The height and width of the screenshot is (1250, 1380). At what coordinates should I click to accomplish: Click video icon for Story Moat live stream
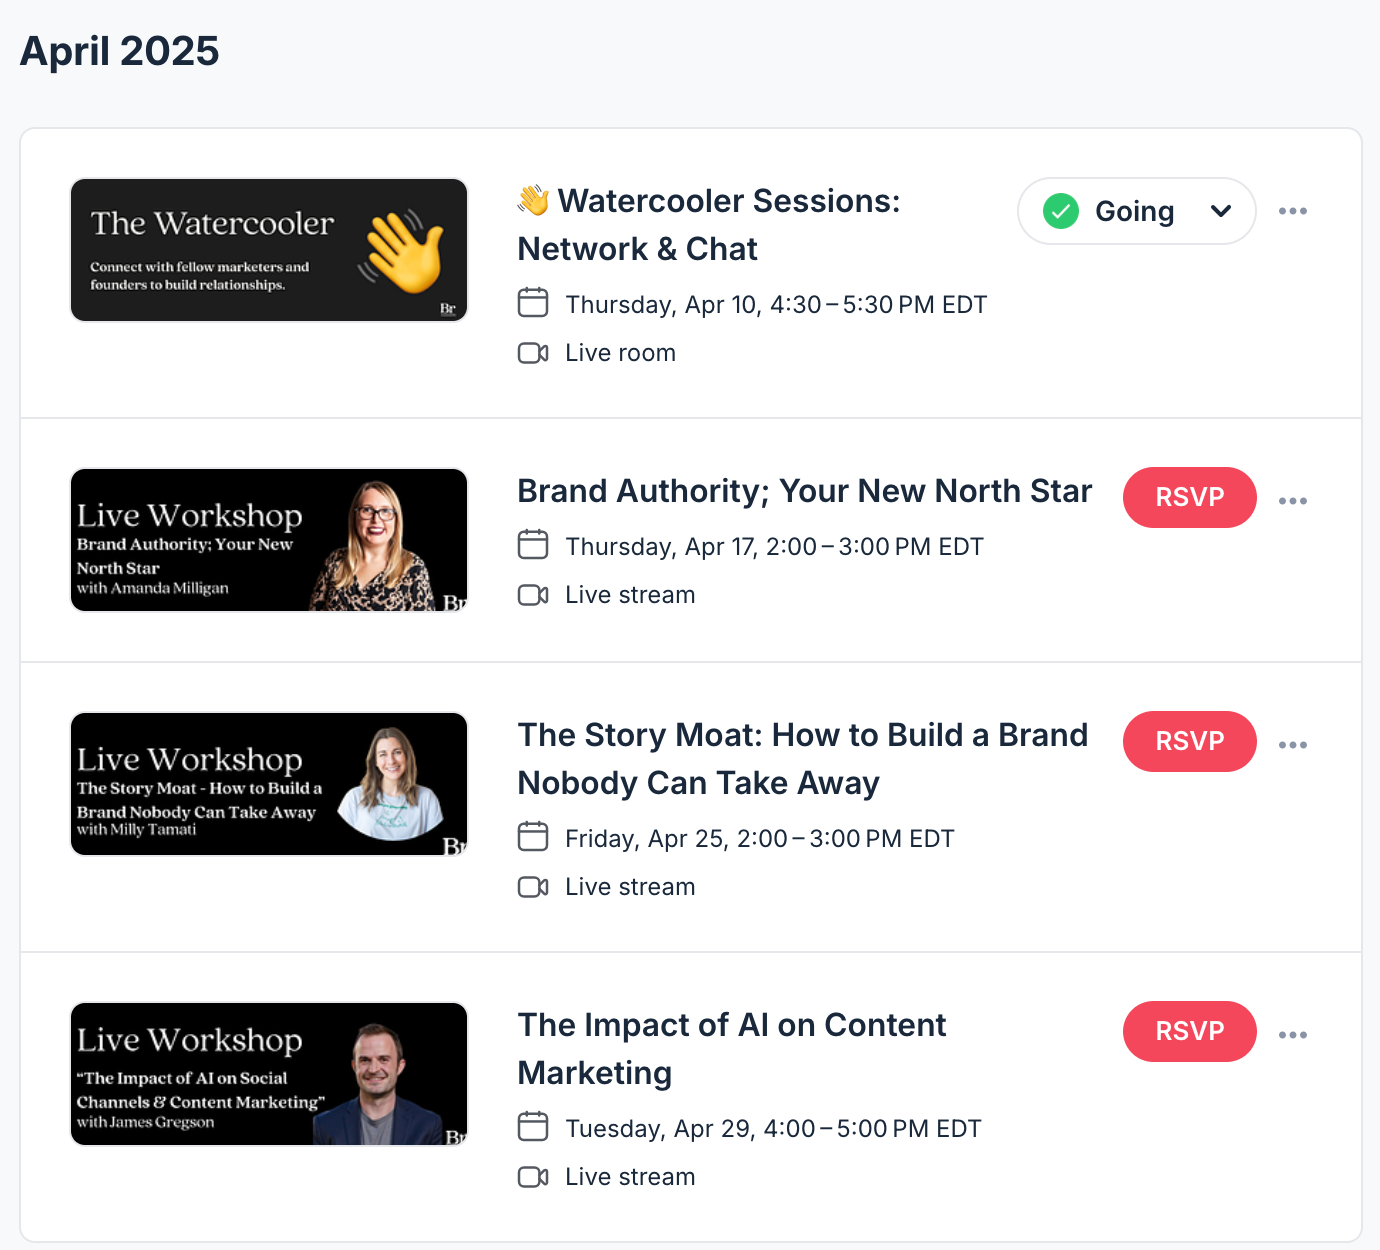click(533, 887)
